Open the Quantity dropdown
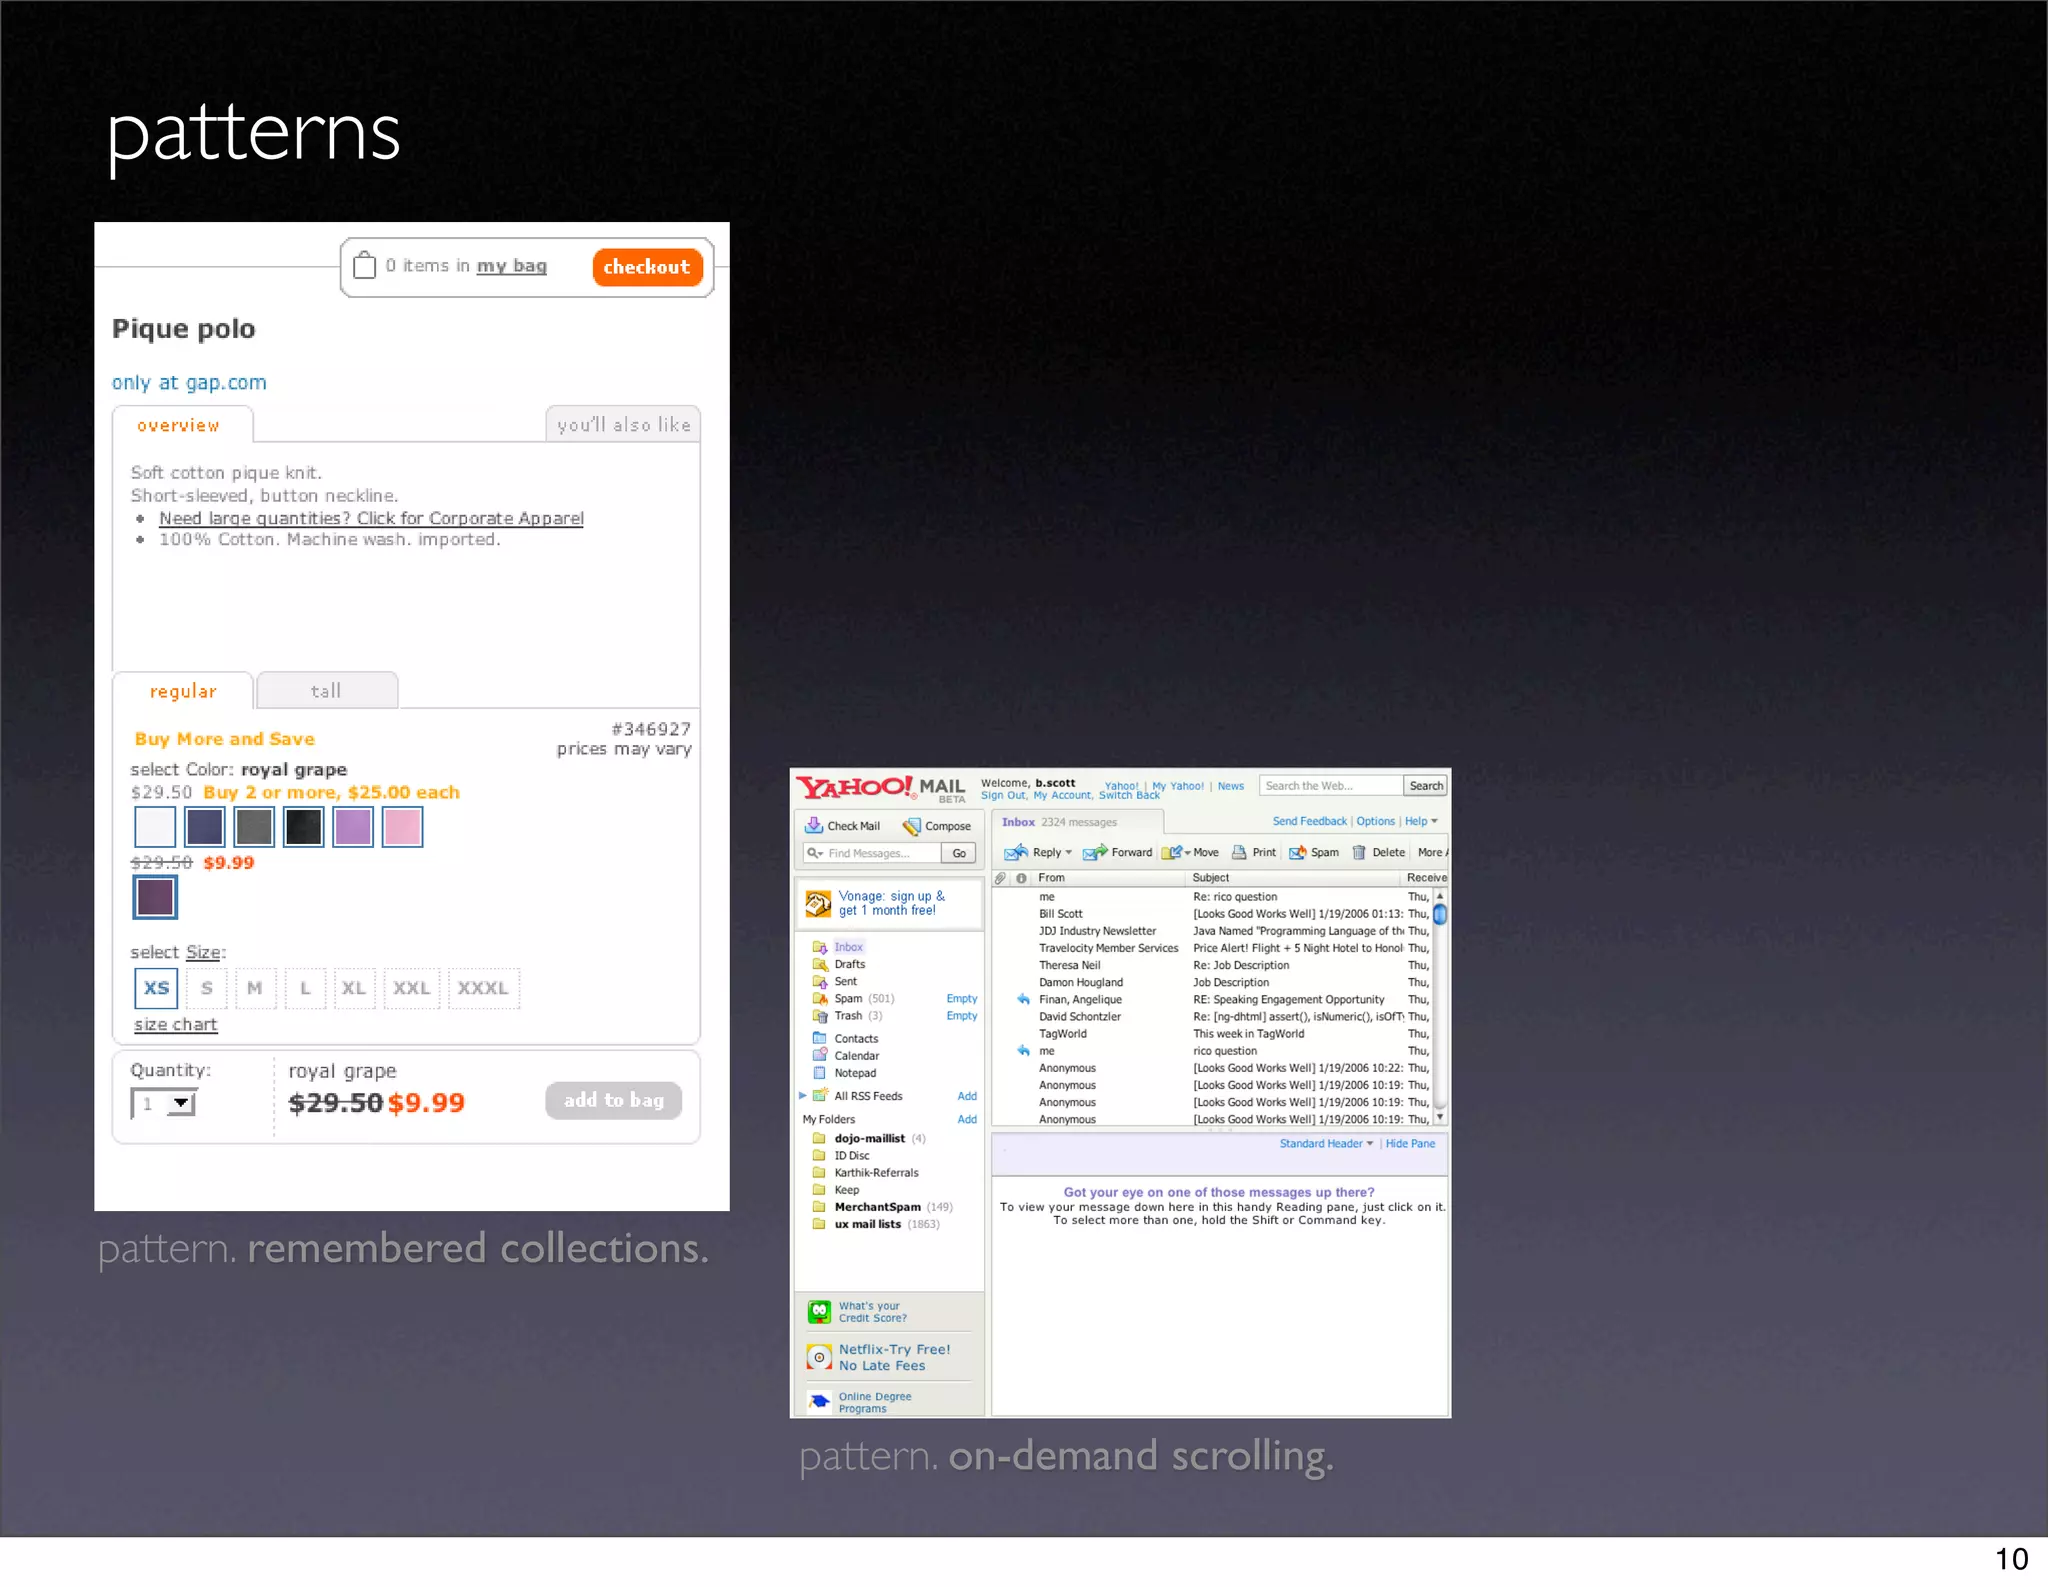This screenshot has height=1587, width=2048. 181,1103
